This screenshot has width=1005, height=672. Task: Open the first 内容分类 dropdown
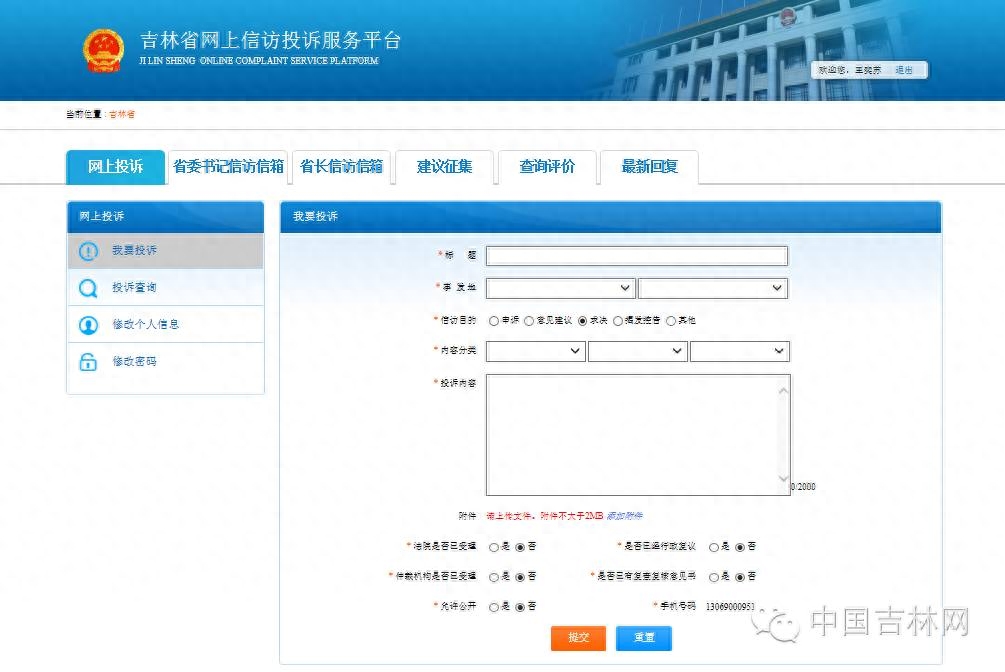point(535,351)
